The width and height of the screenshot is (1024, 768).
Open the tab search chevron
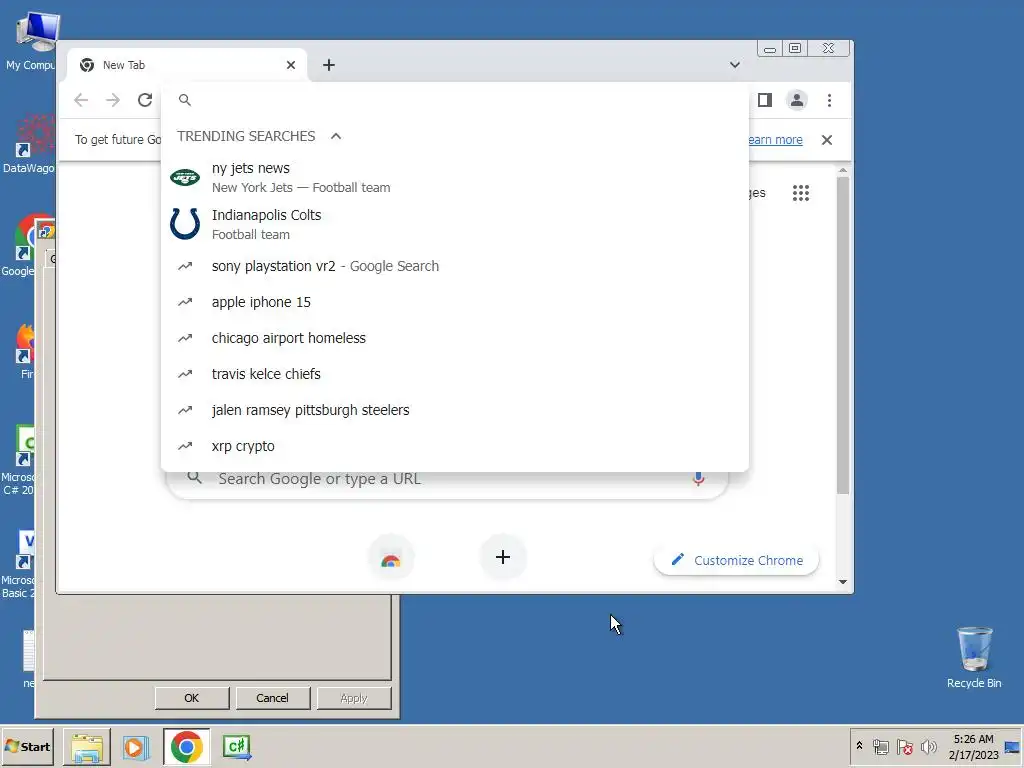[735, 65]
